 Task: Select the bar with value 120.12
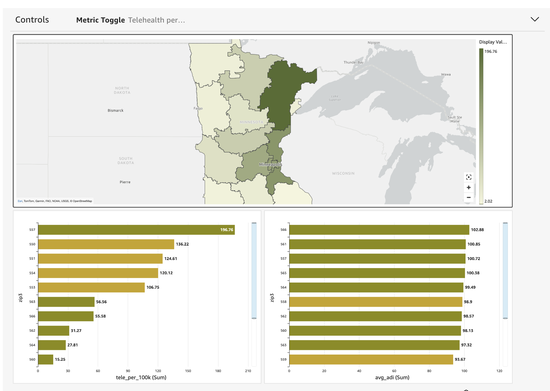(x=98, y=273)
